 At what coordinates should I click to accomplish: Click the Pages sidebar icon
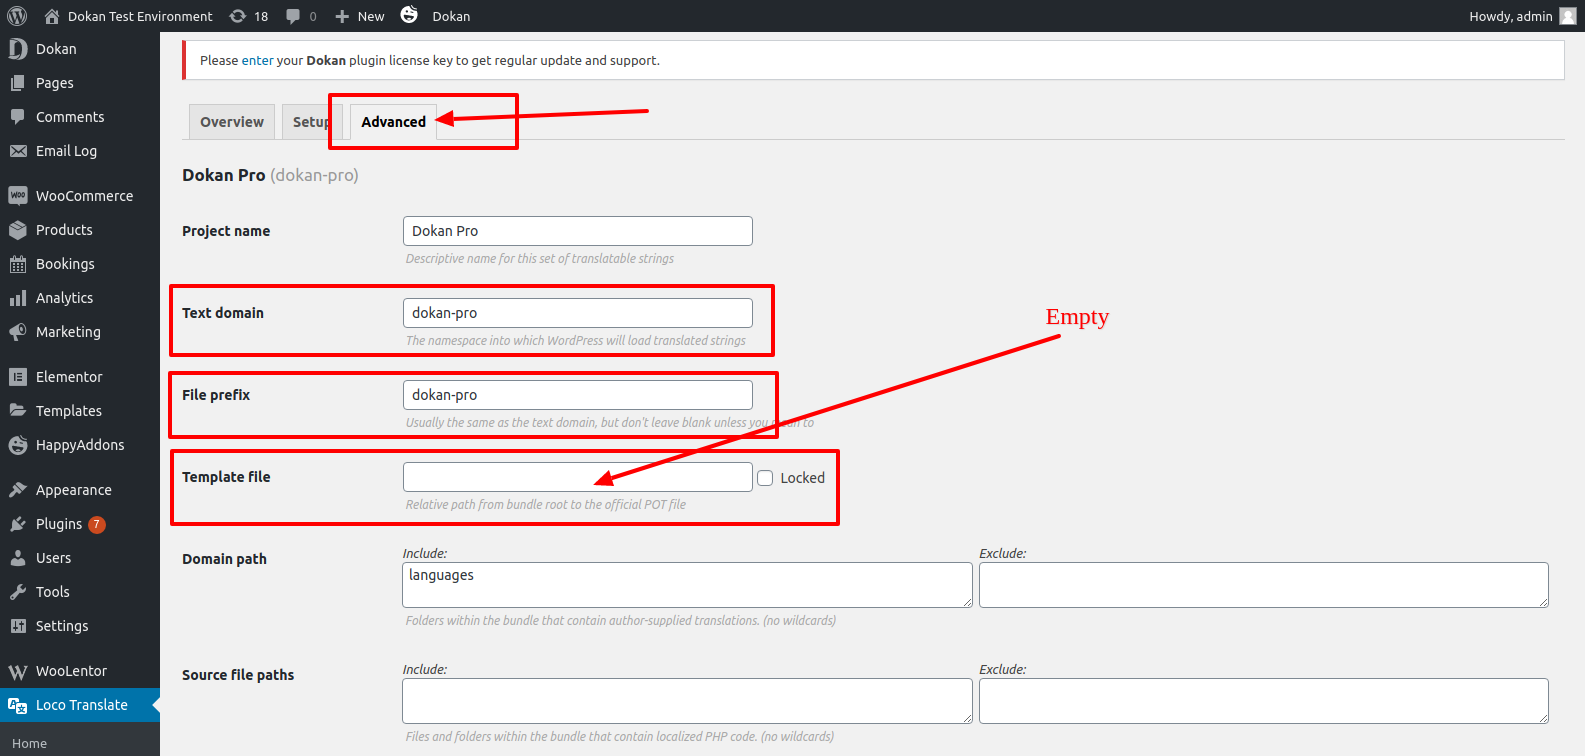click(x=18, y=83)
